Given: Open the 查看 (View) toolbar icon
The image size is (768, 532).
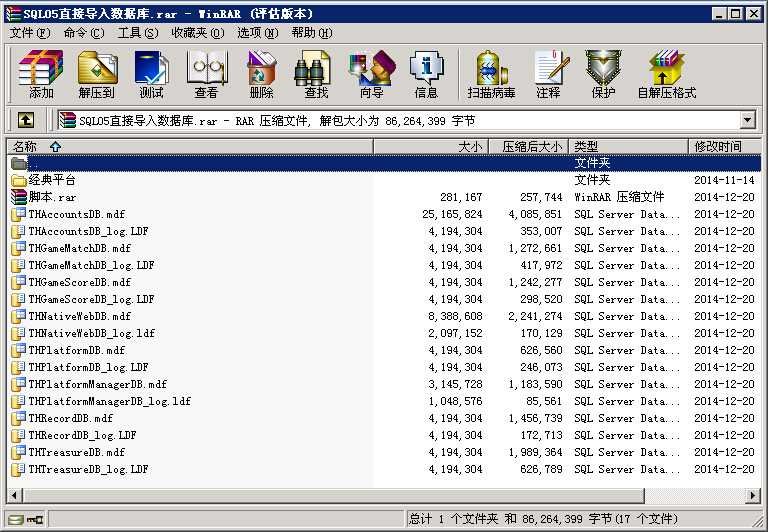Looking at the screenshot, I should point(206,74).
